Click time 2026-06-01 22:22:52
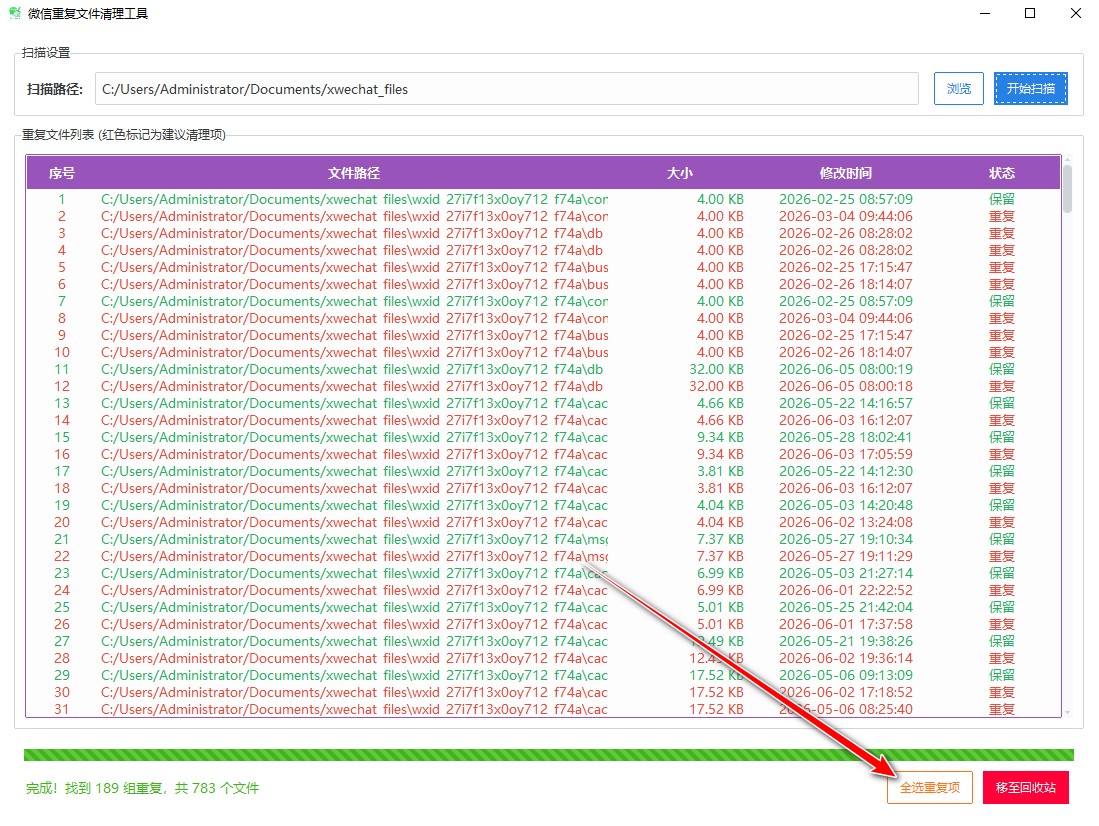Image resolution: width=1099 pixels, height=826 pixels. click(845, 590)
